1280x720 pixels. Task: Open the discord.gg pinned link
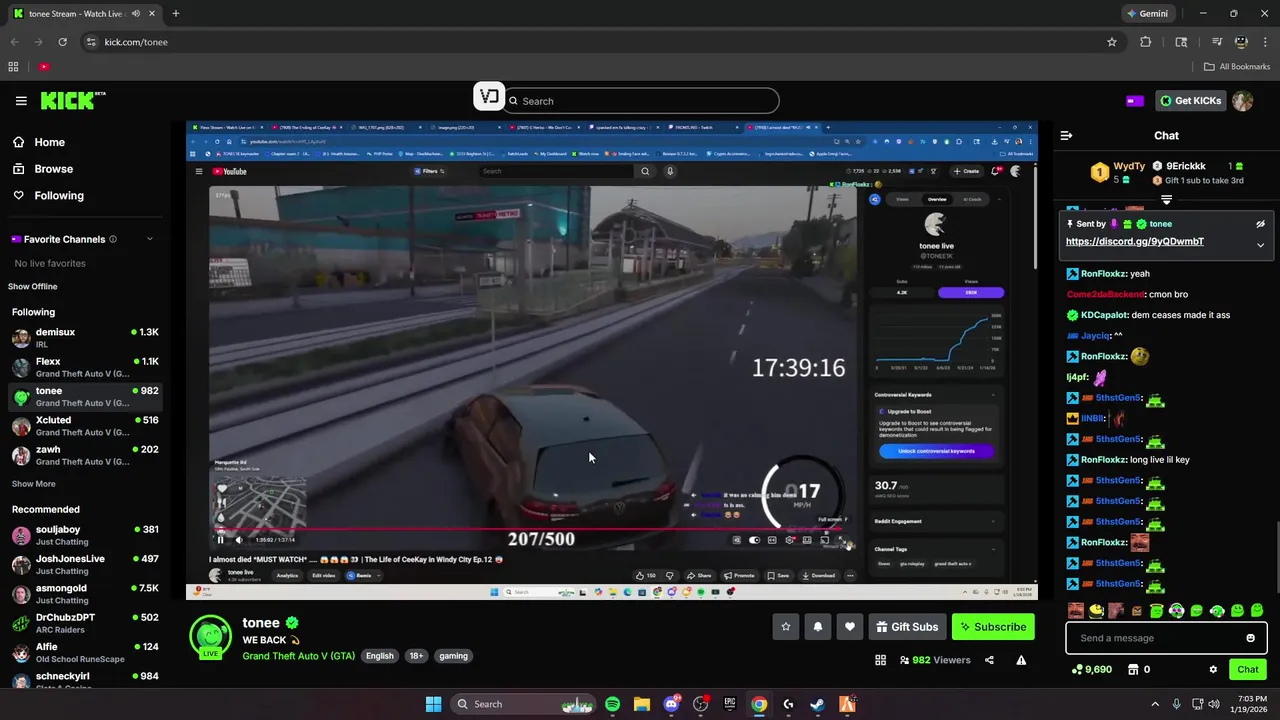pos(1134,241)
